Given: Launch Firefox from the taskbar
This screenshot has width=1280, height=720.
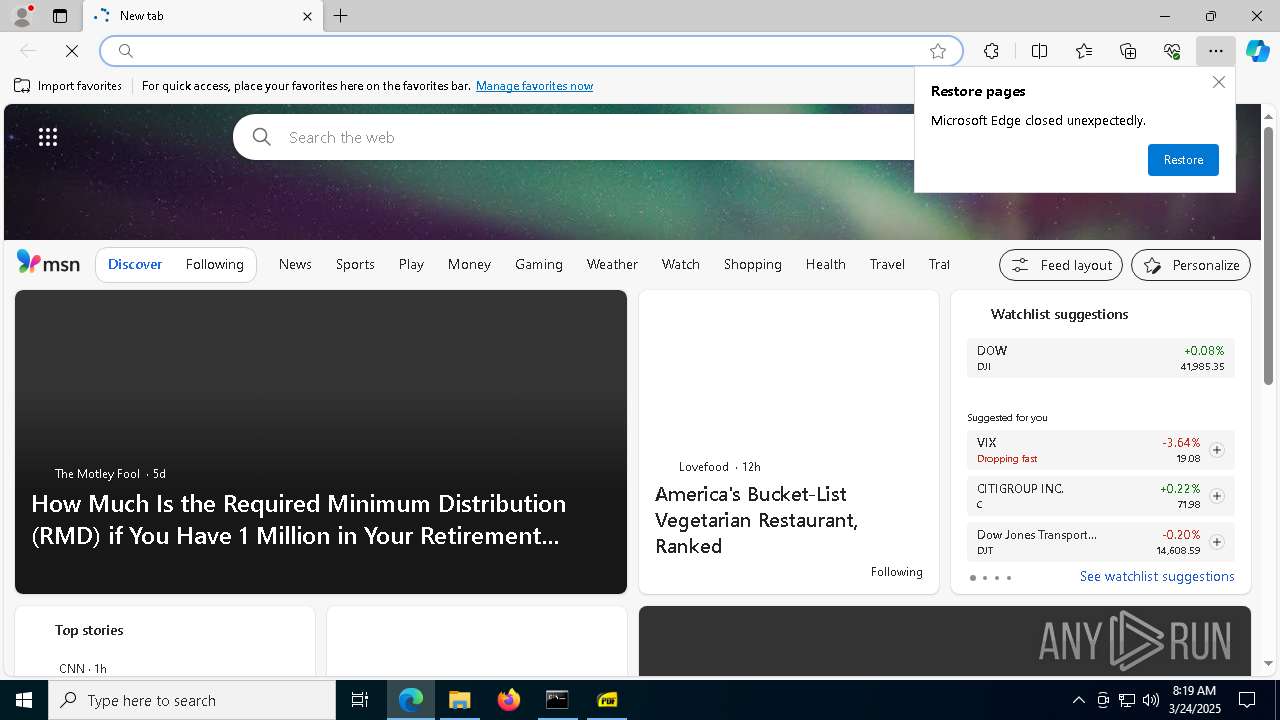Looking at the screenshot, I should (x=509, y=700).
